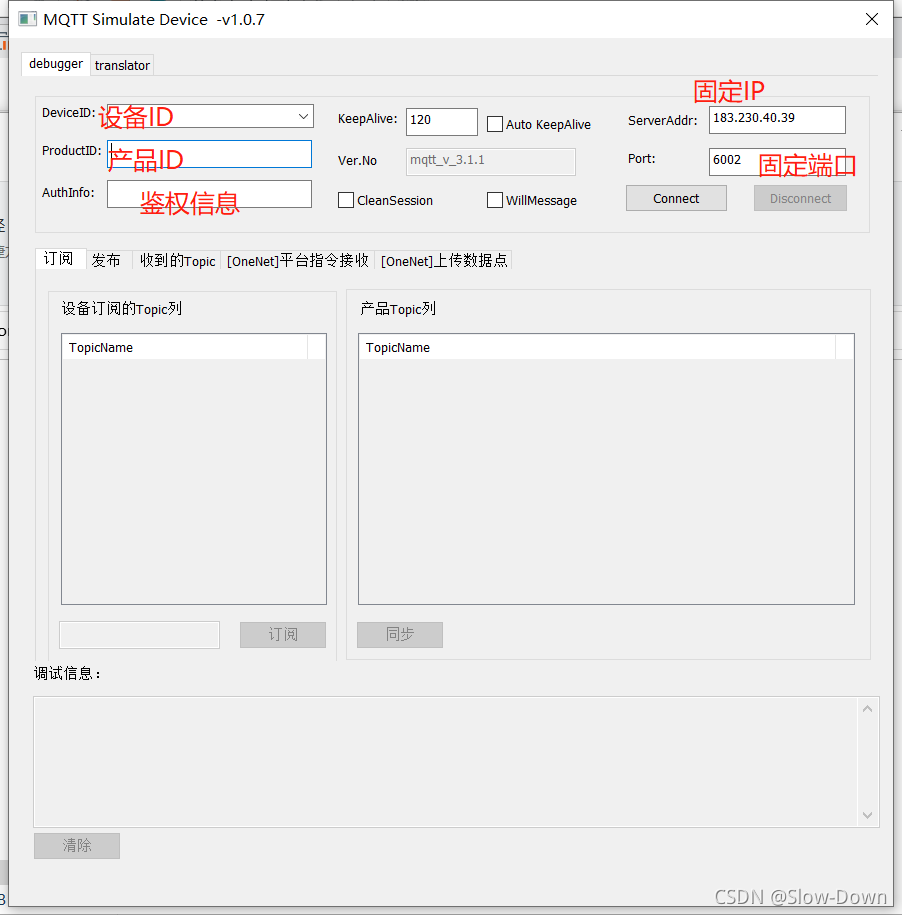
Task: Open the 收到的Topic tab
Action: (x=177, y=260)
